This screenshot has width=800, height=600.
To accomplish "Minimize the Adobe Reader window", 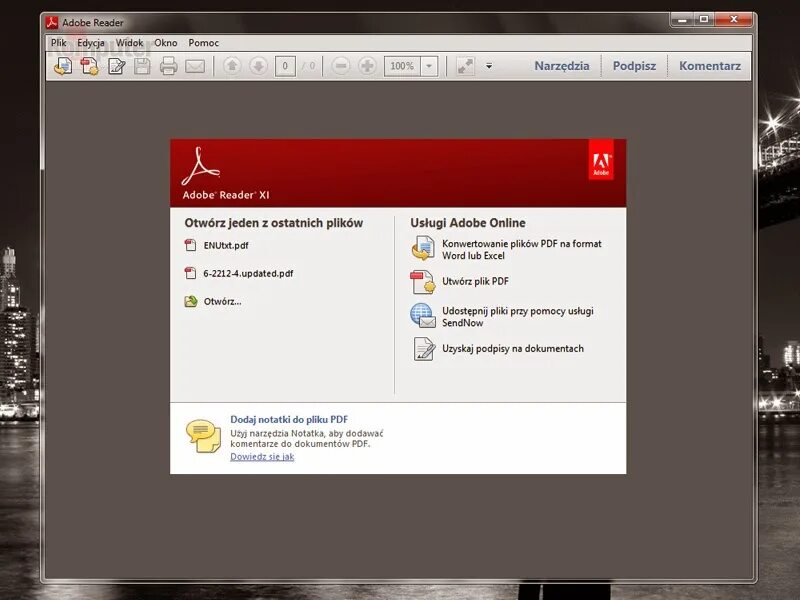I will (x=683, y=20).
